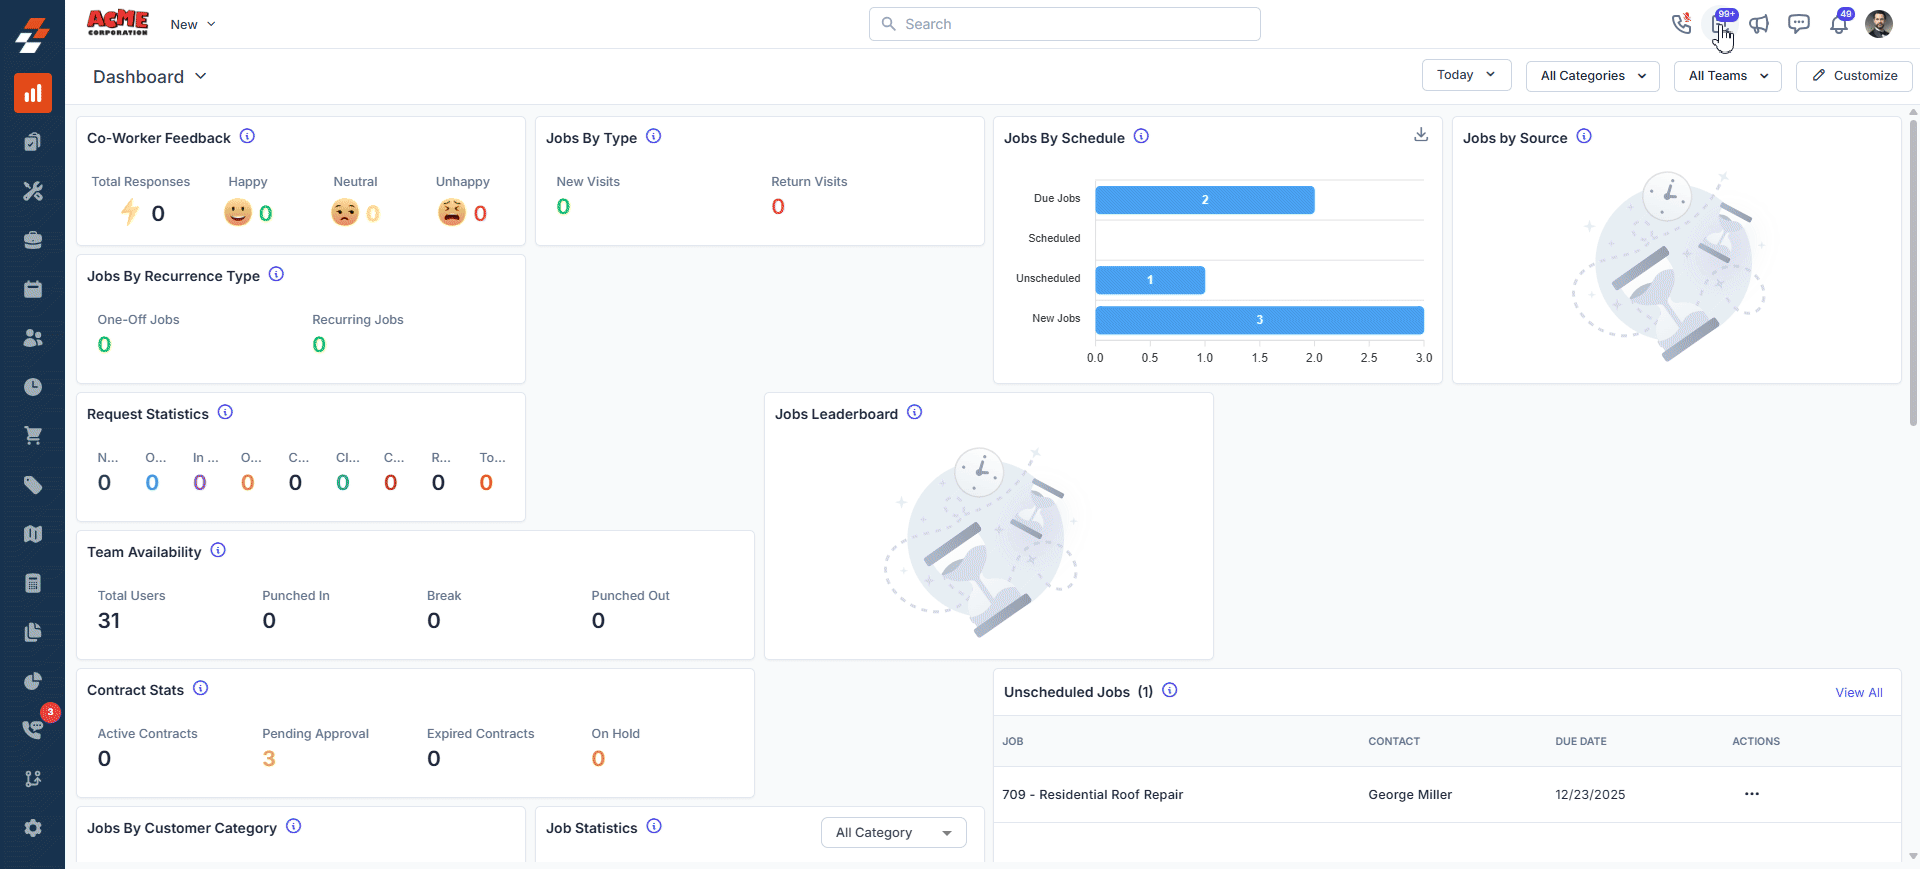This screenshot has height=869, width=1920.
Task: Click info icon beside Request Statistics
Action: [226, 412]
